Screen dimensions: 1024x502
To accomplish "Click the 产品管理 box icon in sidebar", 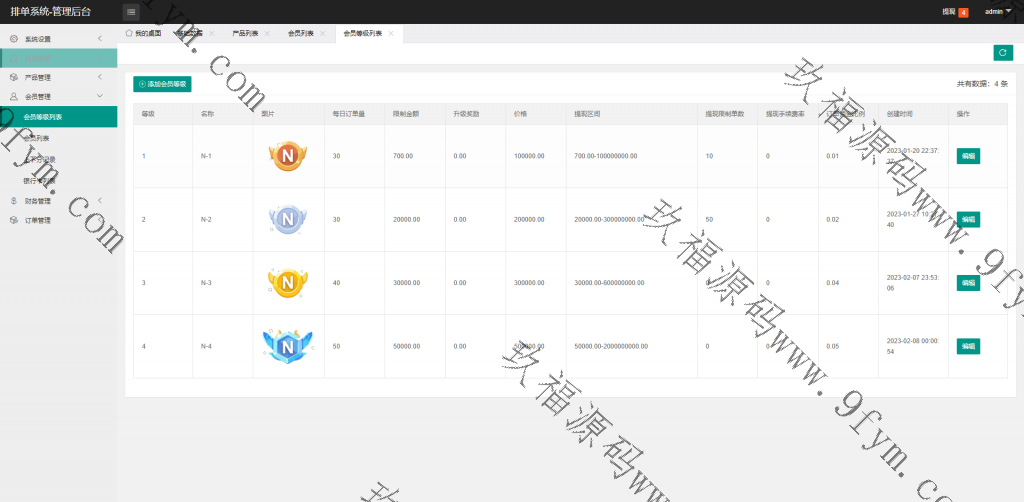I will click(14, 77).
